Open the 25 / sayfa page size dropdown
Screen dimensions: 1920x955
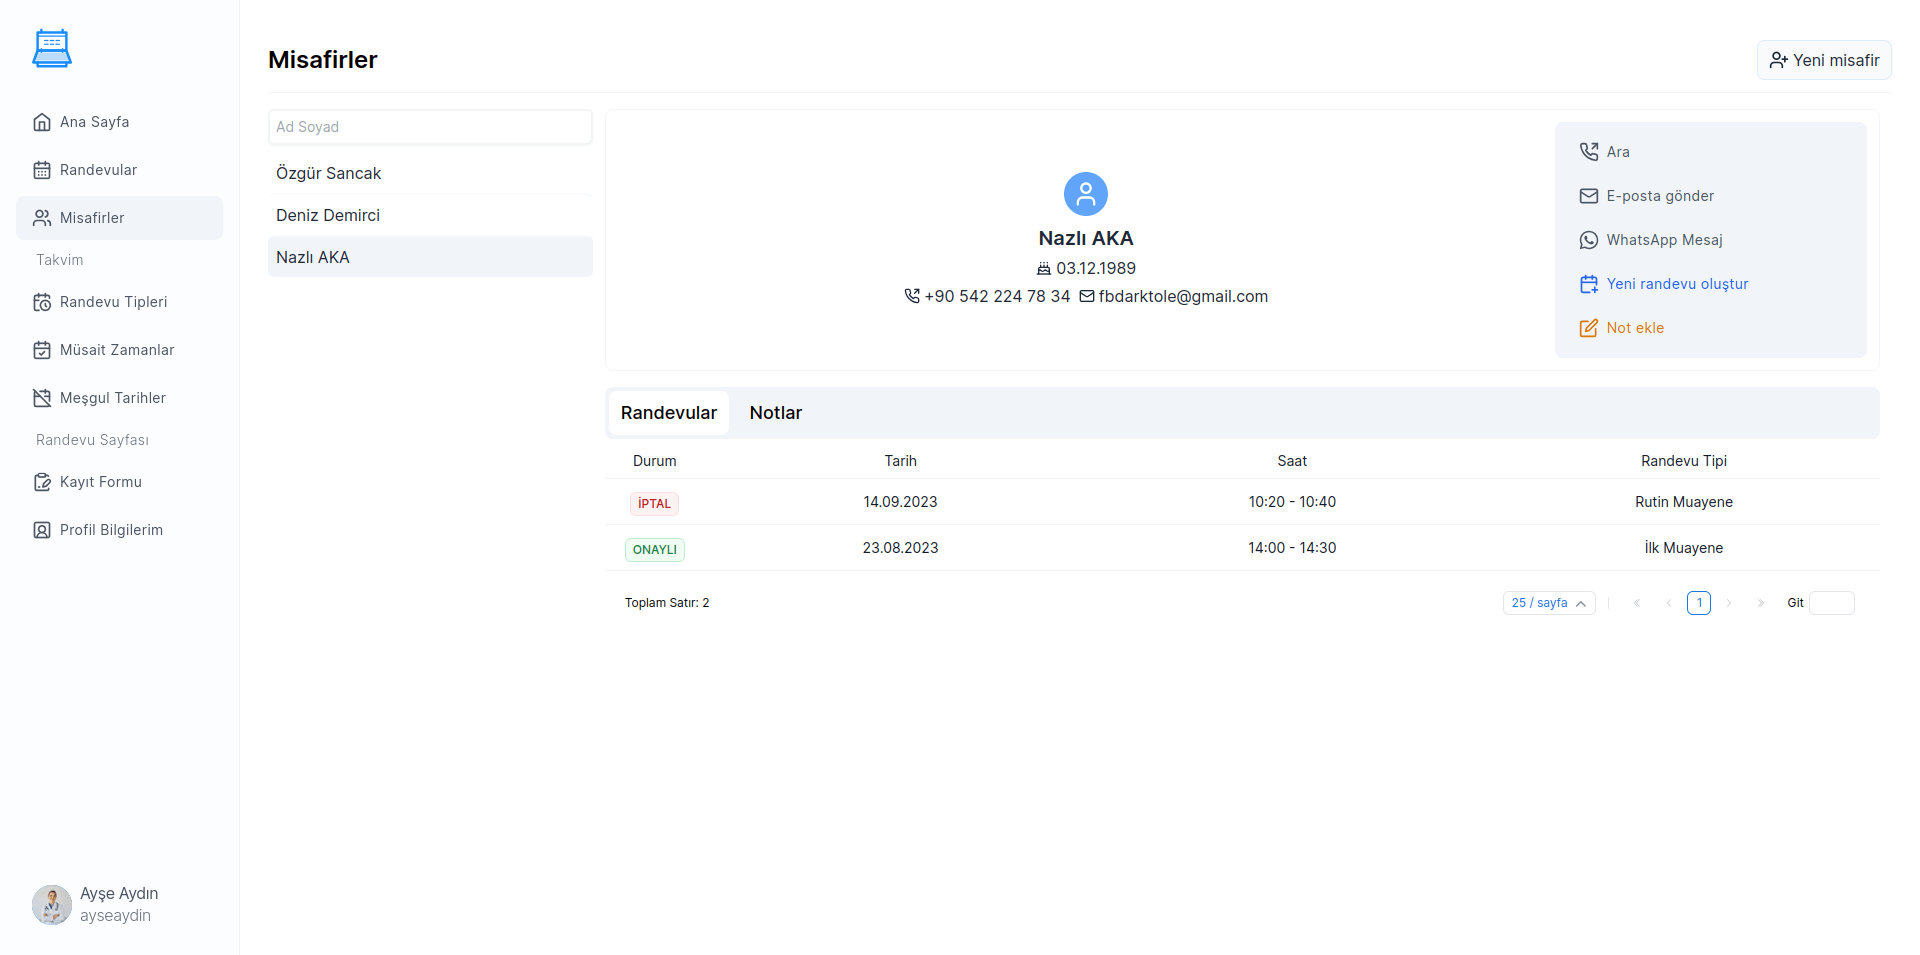click(1548, 603)
